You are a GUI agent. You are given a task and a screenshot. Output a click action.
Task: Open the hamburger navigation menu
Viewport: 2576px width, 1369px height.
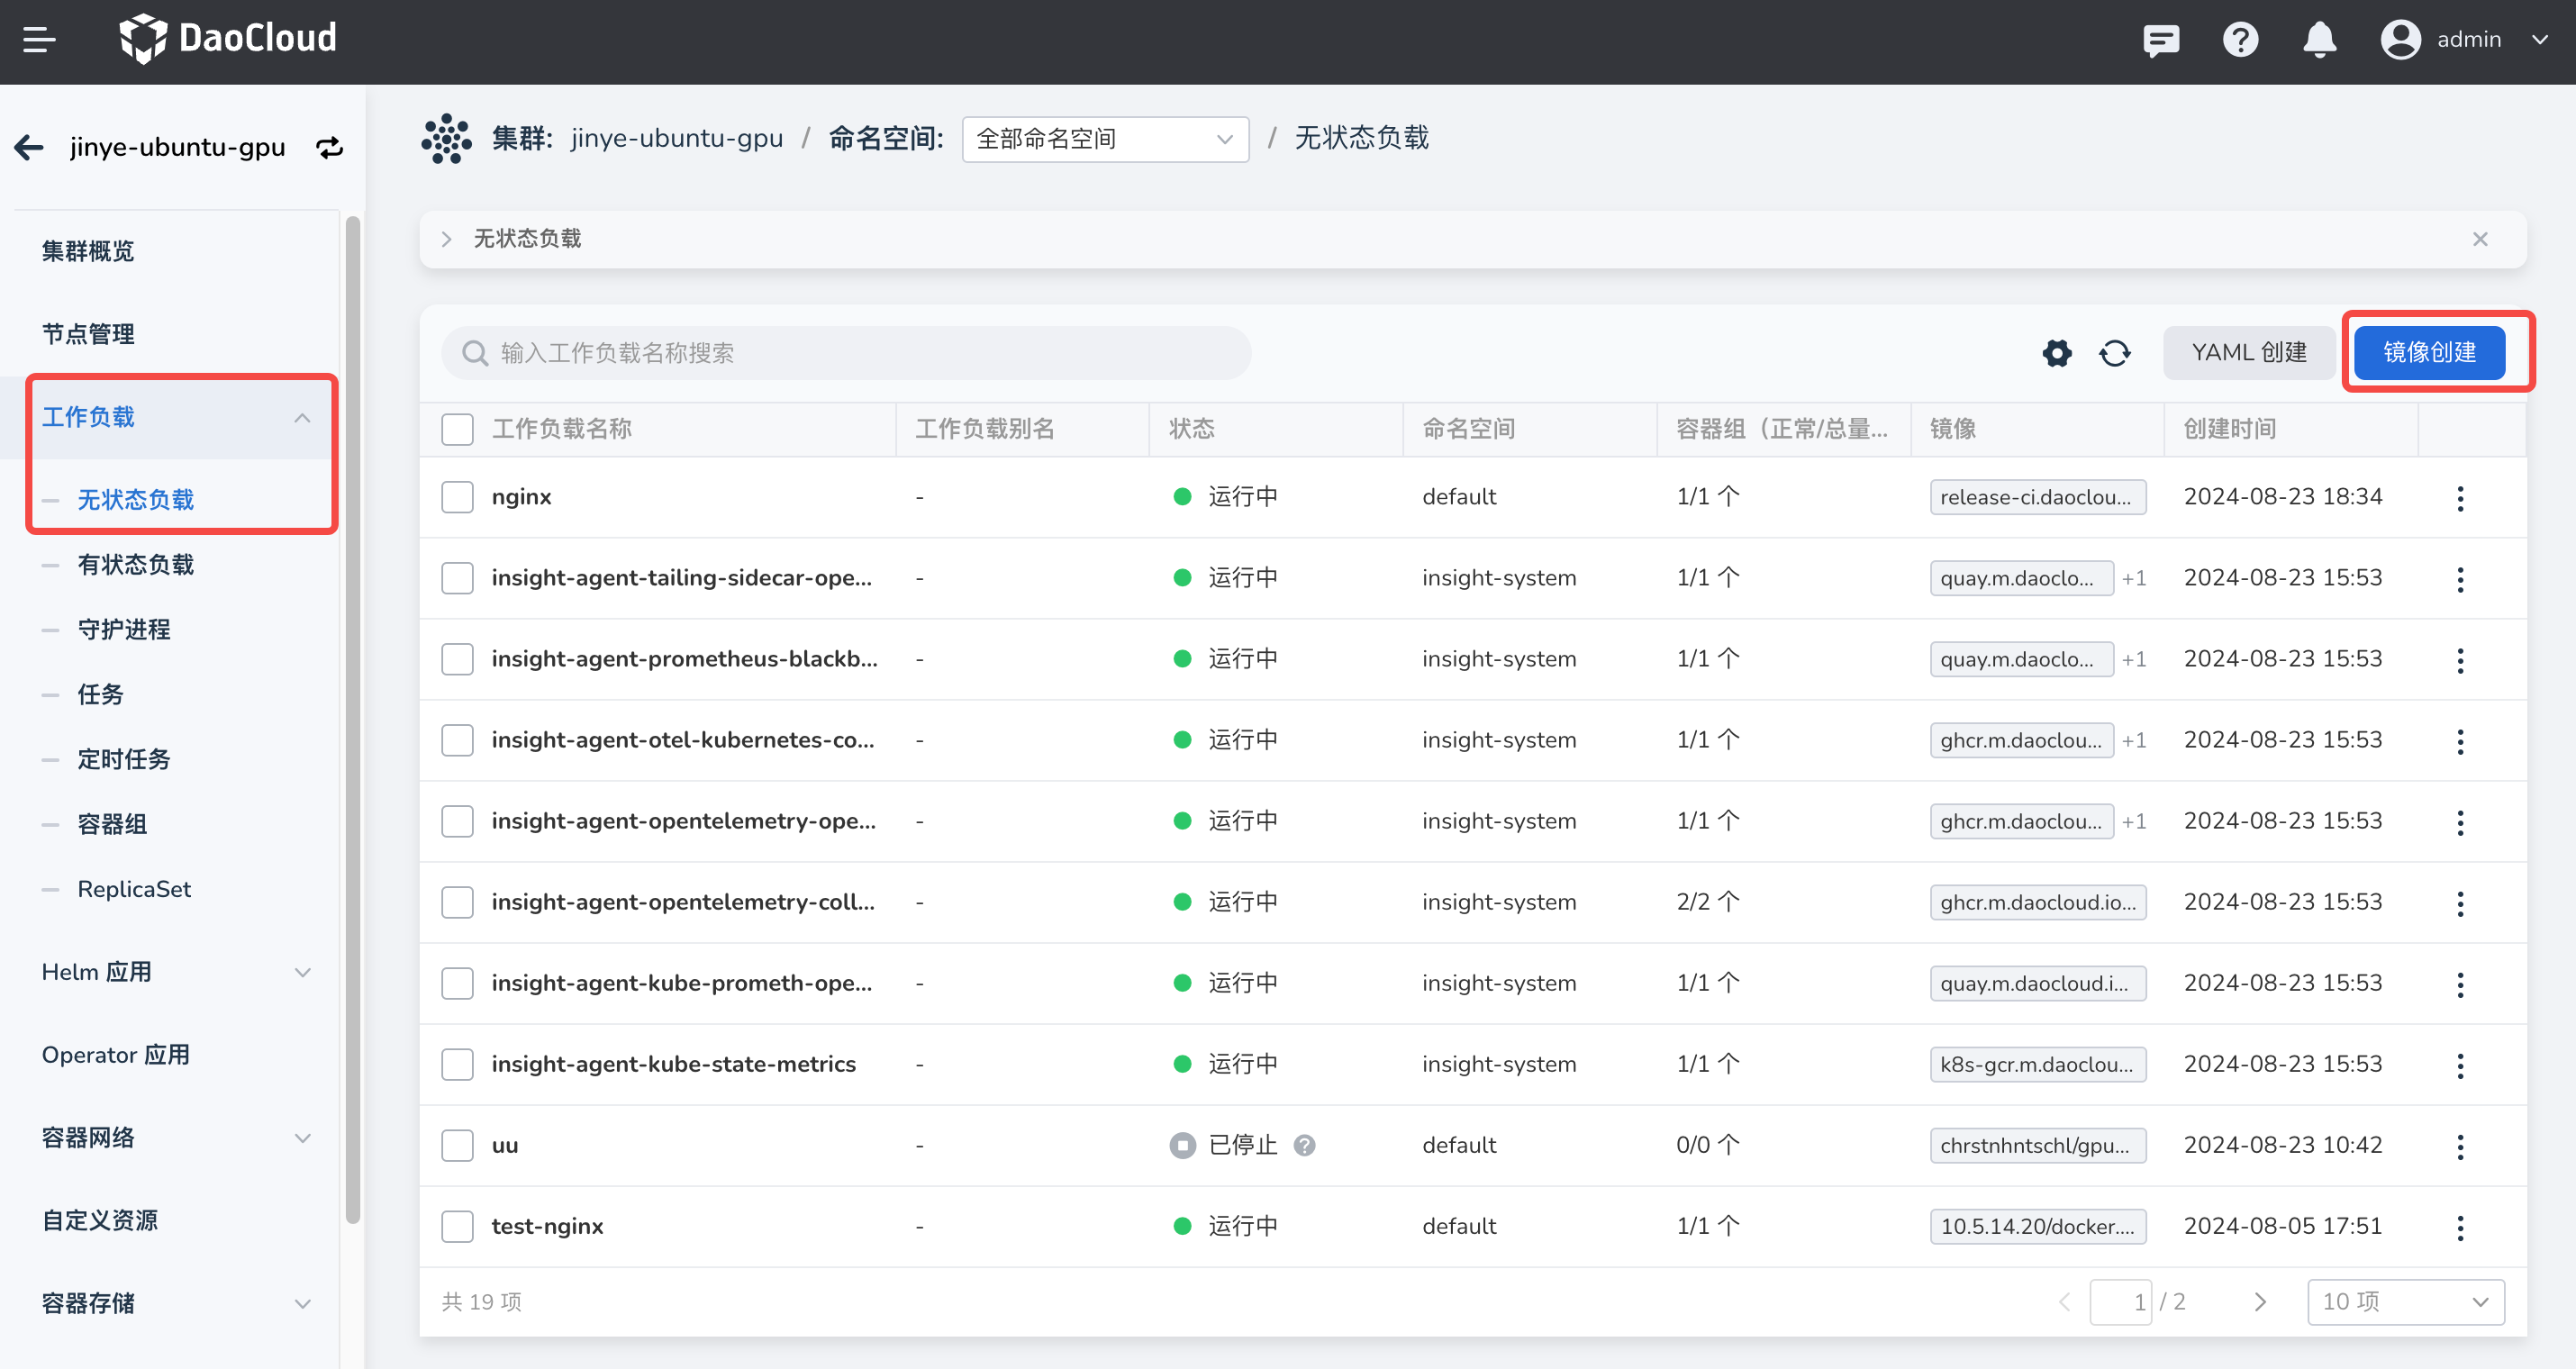(39, 40)
